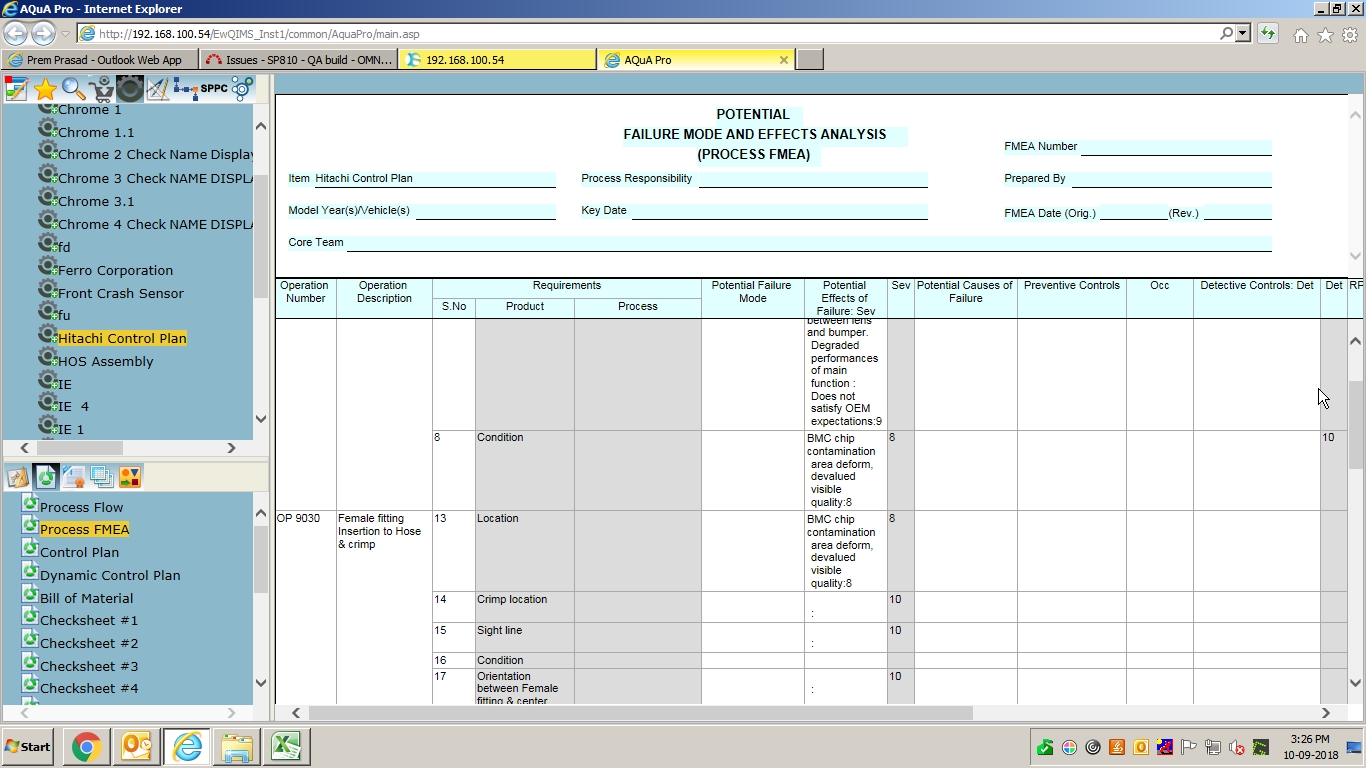This screenshot has height=768, width=1366.
Task: Click the shopping cart gear icon
Action: tap(101, 89)
